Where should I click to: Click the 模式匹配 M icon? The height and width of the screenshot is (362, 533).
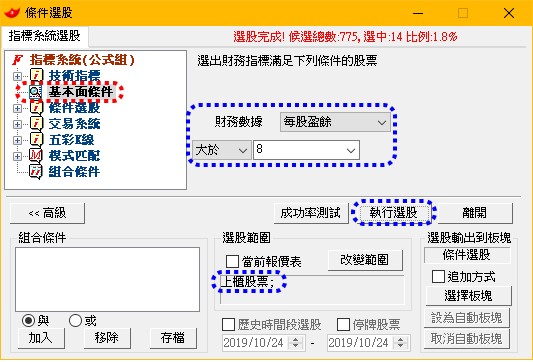point(36,156)
